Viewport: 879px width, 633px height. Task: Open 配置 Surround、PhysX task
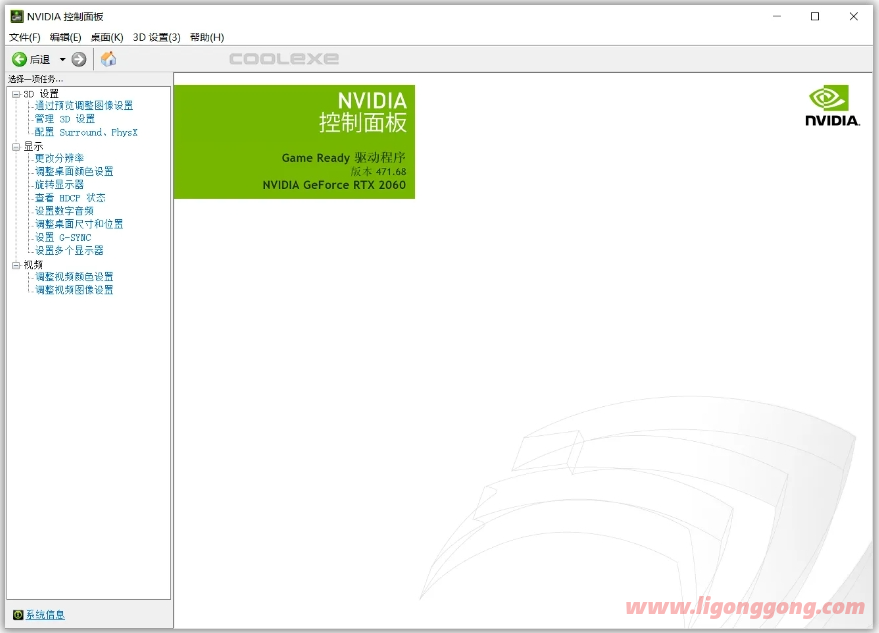click(x=86, y=132)
